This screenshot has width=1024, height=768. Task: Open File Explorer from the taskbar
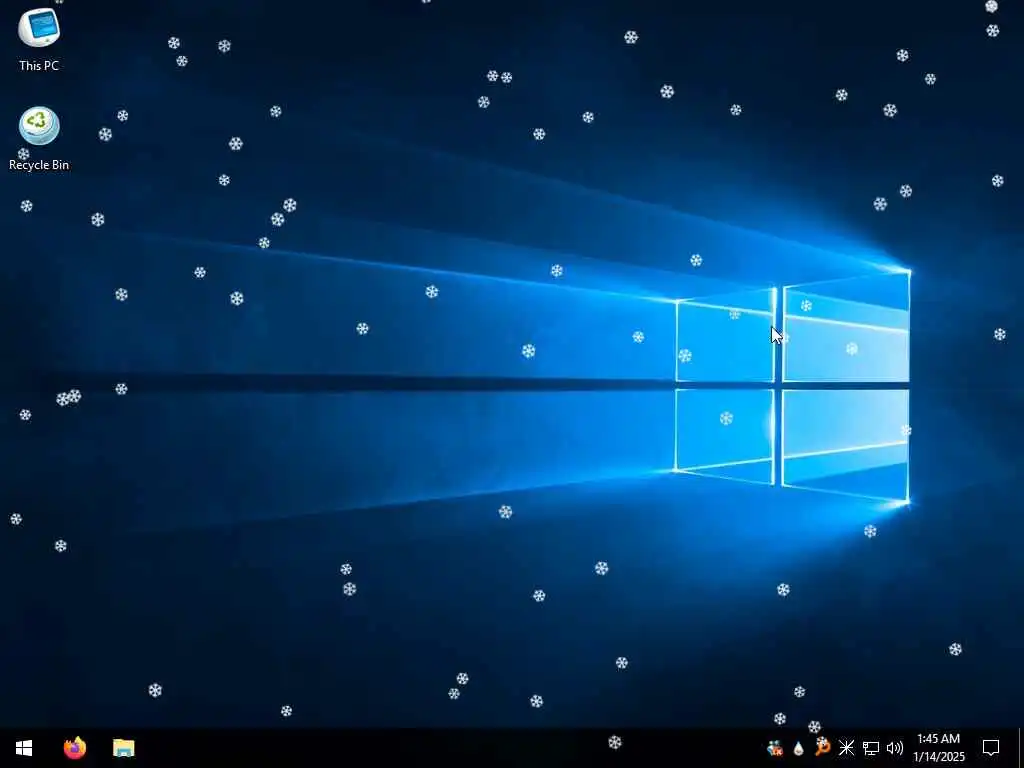pos(123,748)
